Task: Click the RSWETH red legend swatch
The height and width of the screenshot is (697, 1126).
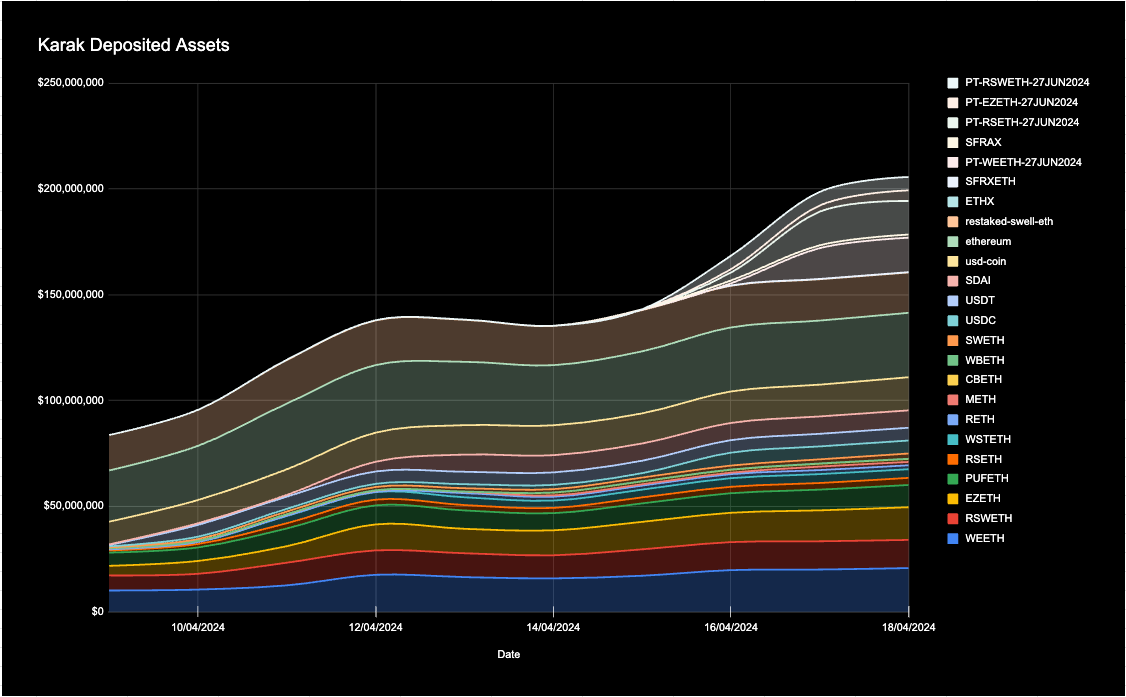Action: pos(953,519)
